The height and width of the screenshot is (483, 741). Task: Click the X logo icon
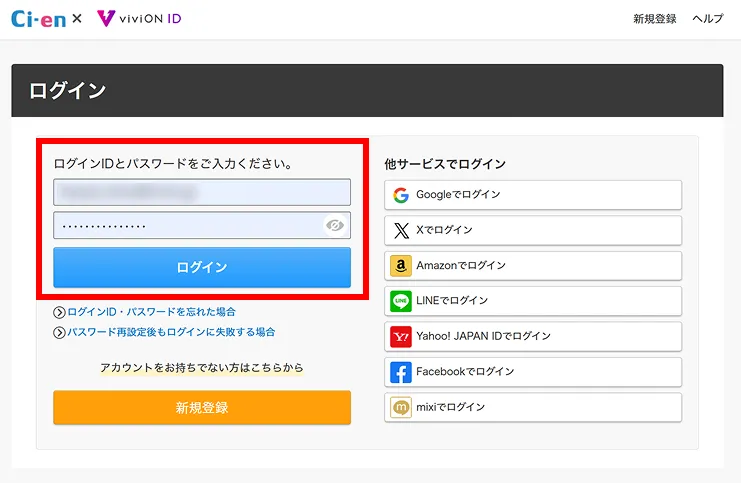(x=401, y=230)
